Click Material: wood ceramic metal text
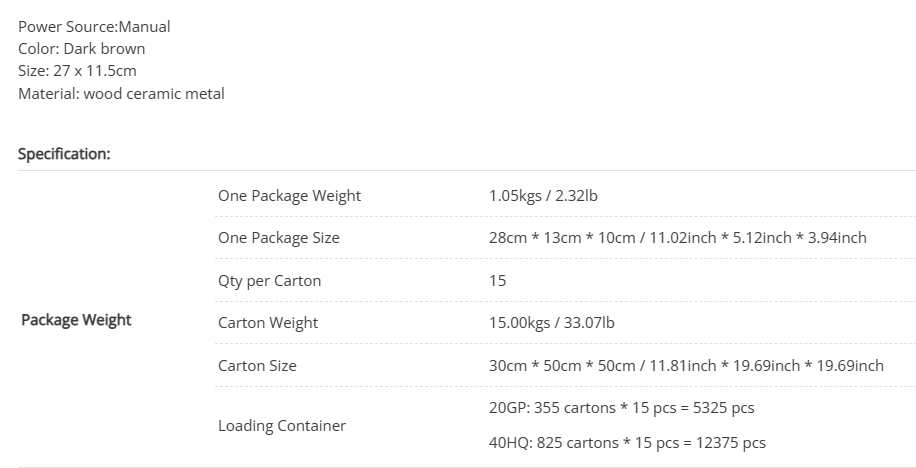Viewport: 916px width, 468px height. point(121,94)
